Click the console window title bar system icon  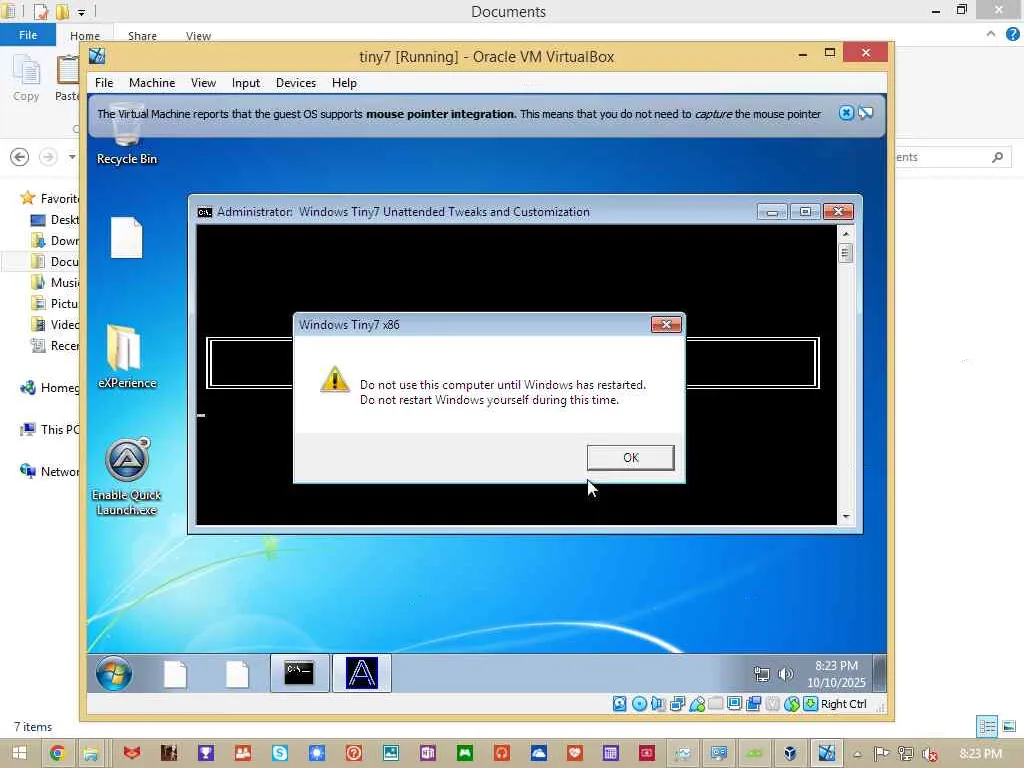205,212
